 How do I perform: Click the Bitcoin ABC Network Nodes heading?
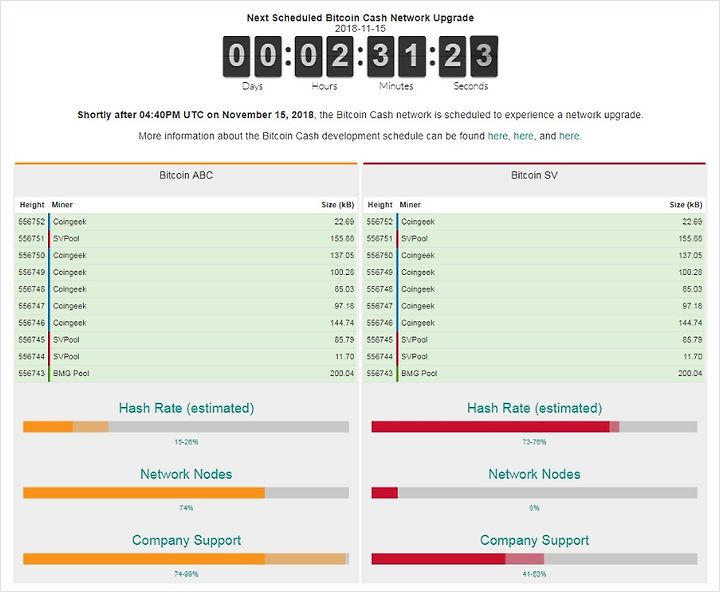[186, 474]
